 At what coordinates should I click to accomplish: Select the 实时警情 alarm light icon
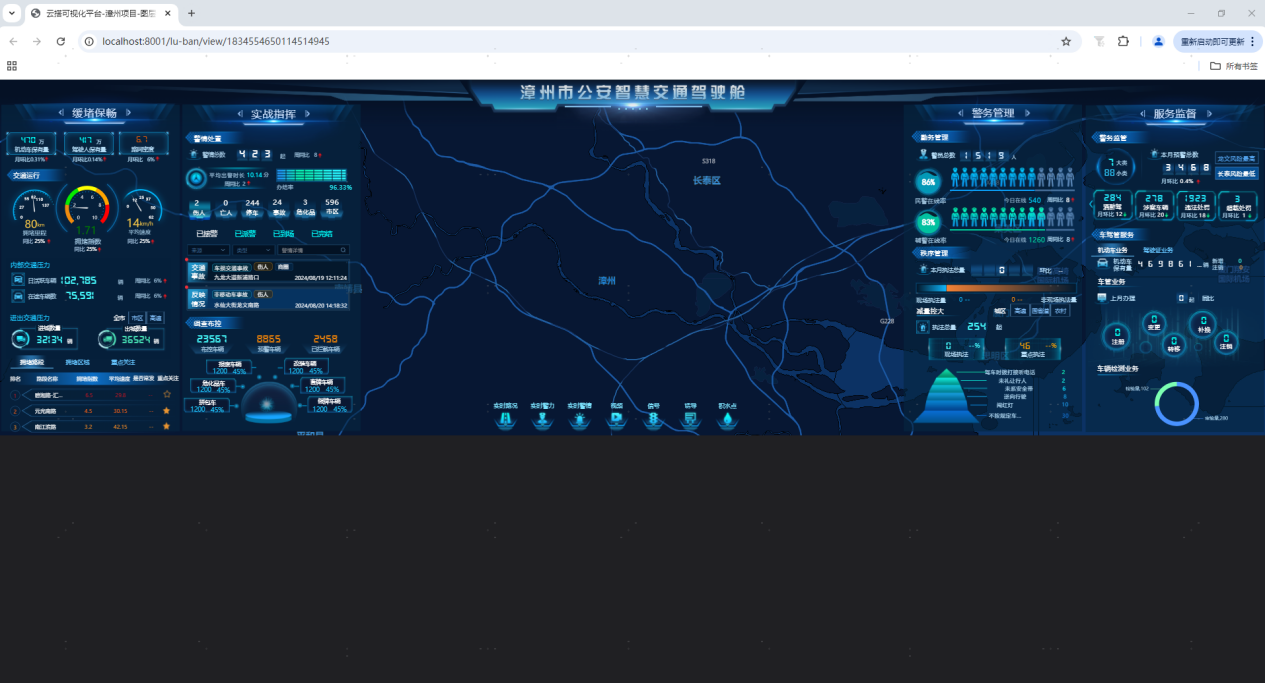[x=580, y=421]
